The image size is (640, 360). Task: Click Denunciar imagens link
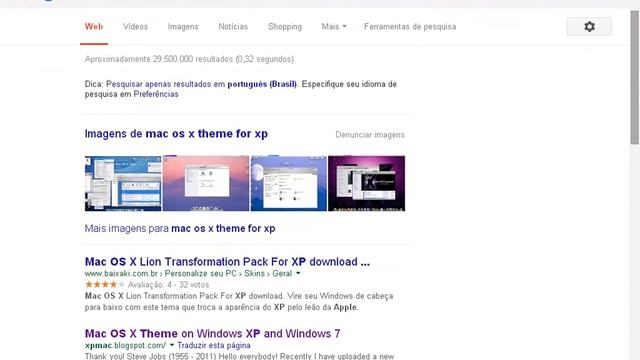pyautogui.click(x=370, y=135)
